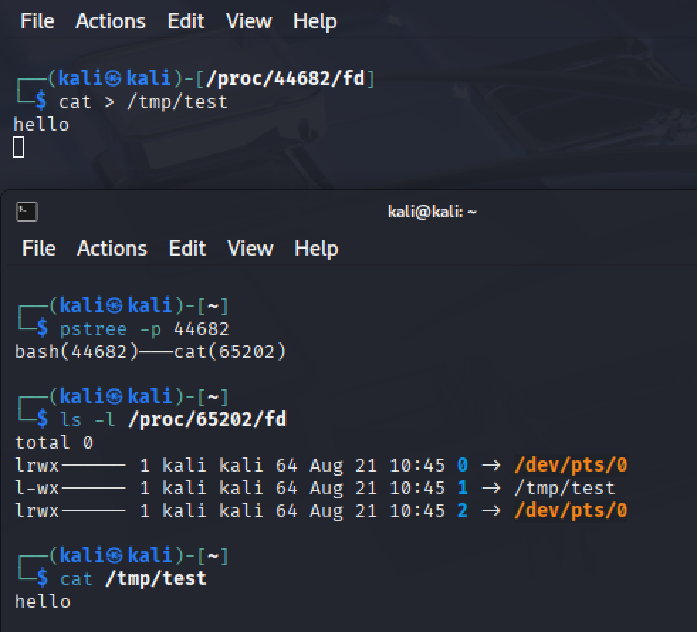Click the 'pstree -p 44682' command

(145, 330)
